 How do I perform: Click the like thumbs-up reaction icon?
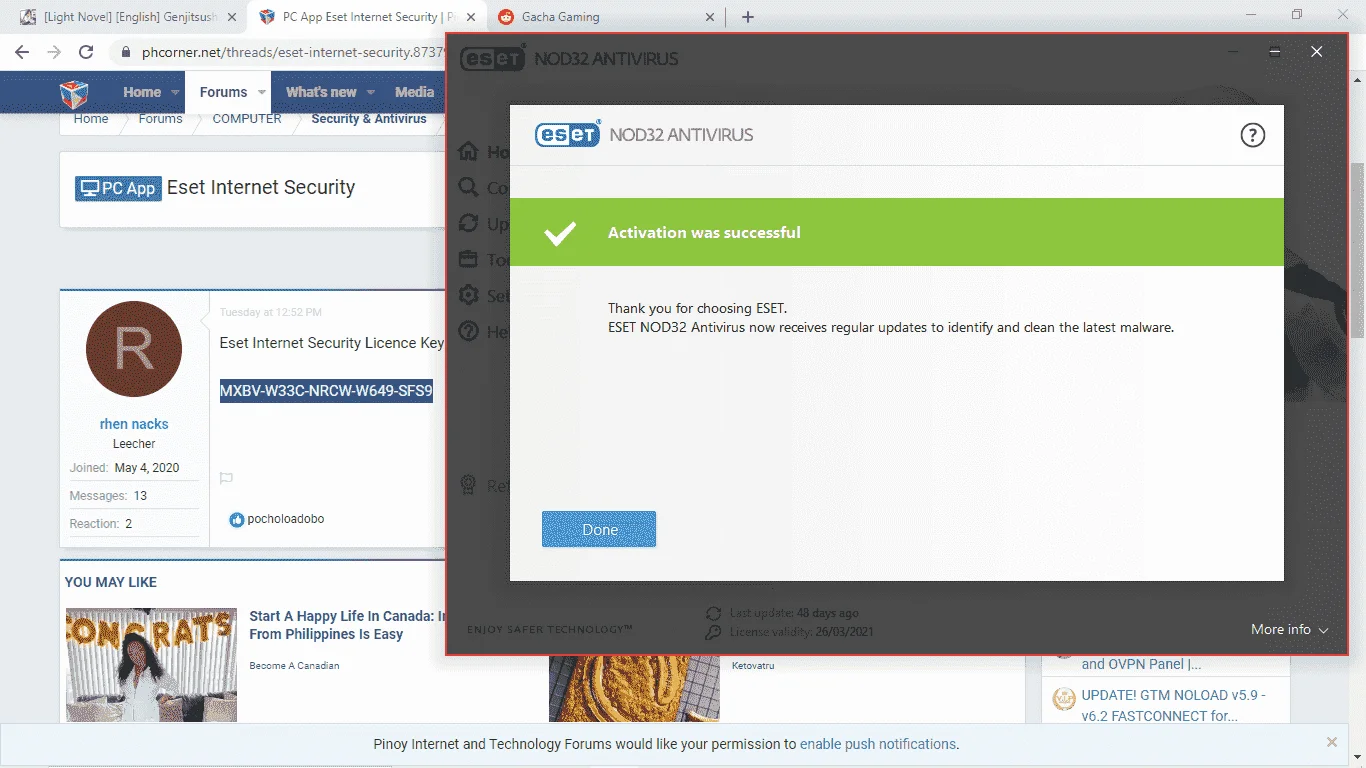coord(237,520)
